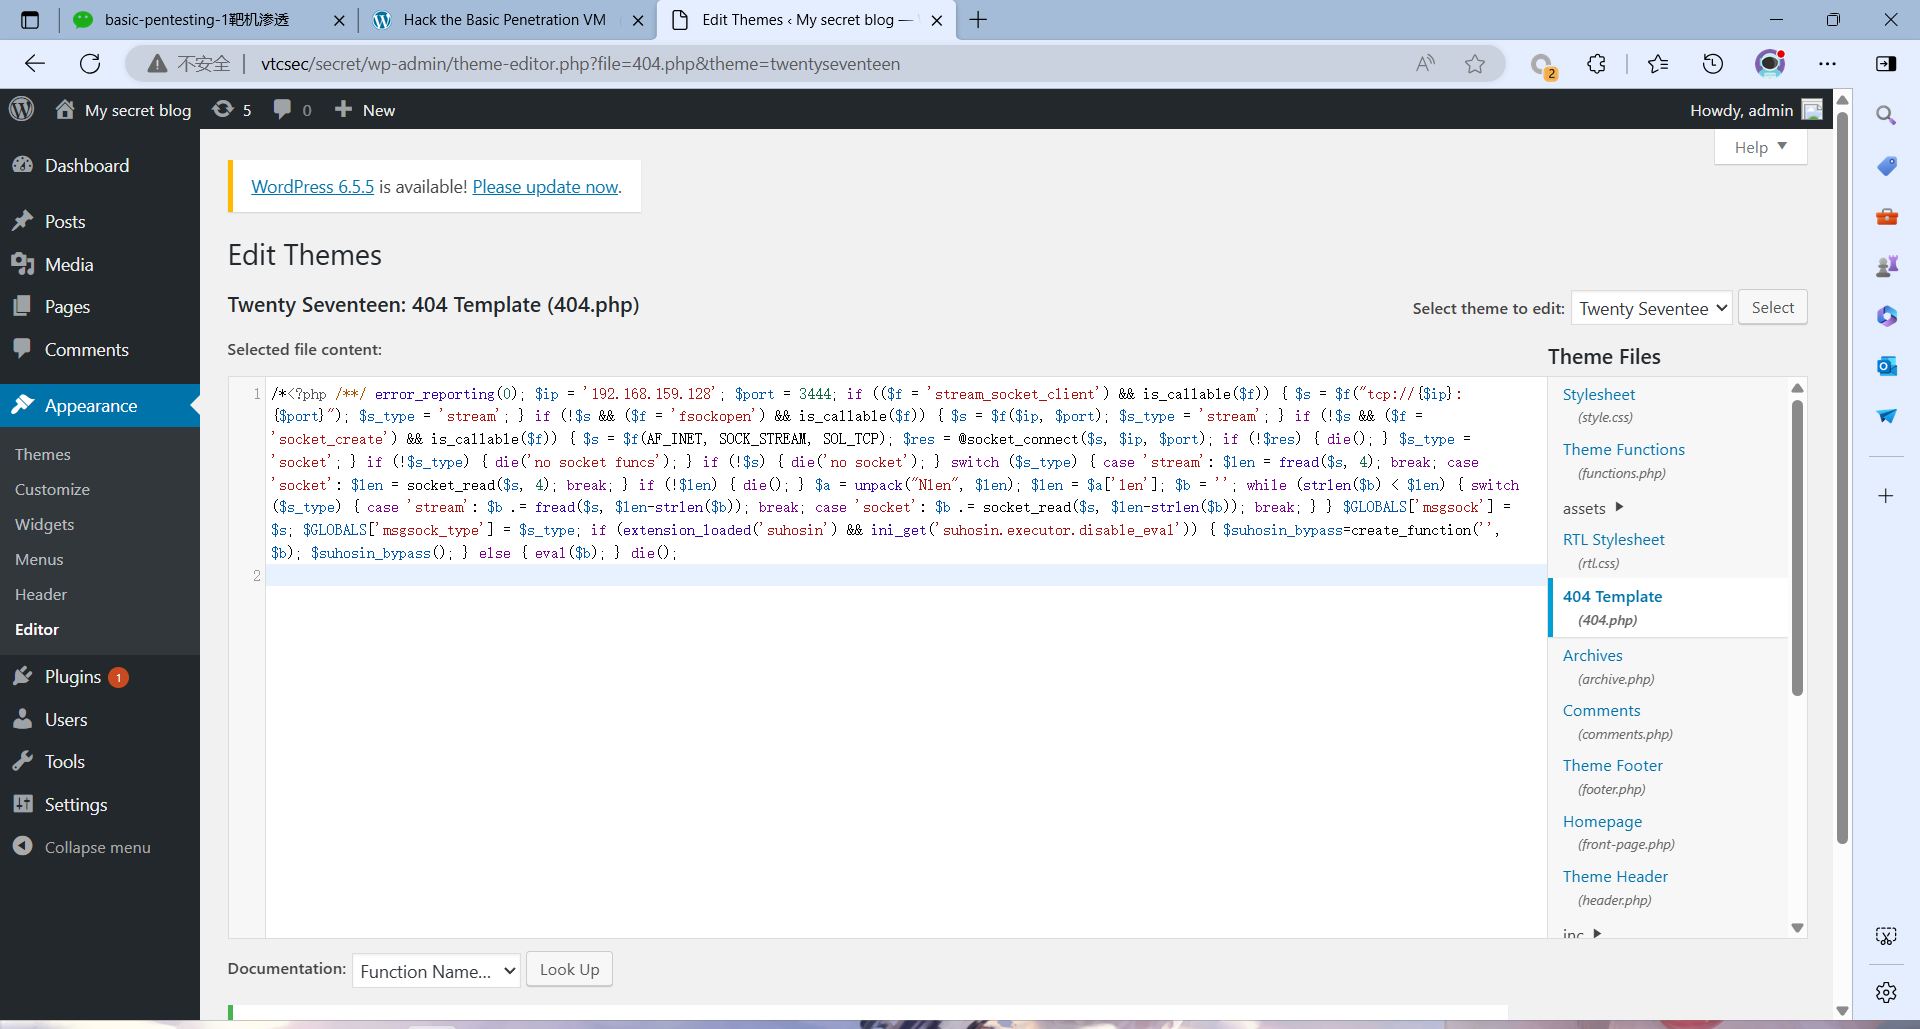Open the favorites list icon
The image size is (1920, 1029).
[x=1658, y=64]
